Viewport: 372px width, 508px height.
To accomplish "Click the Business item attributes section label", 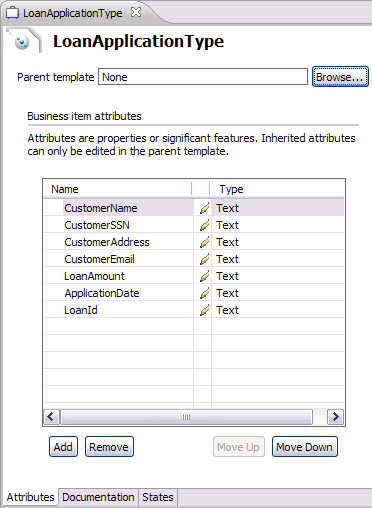I will (x=84, y=116).
